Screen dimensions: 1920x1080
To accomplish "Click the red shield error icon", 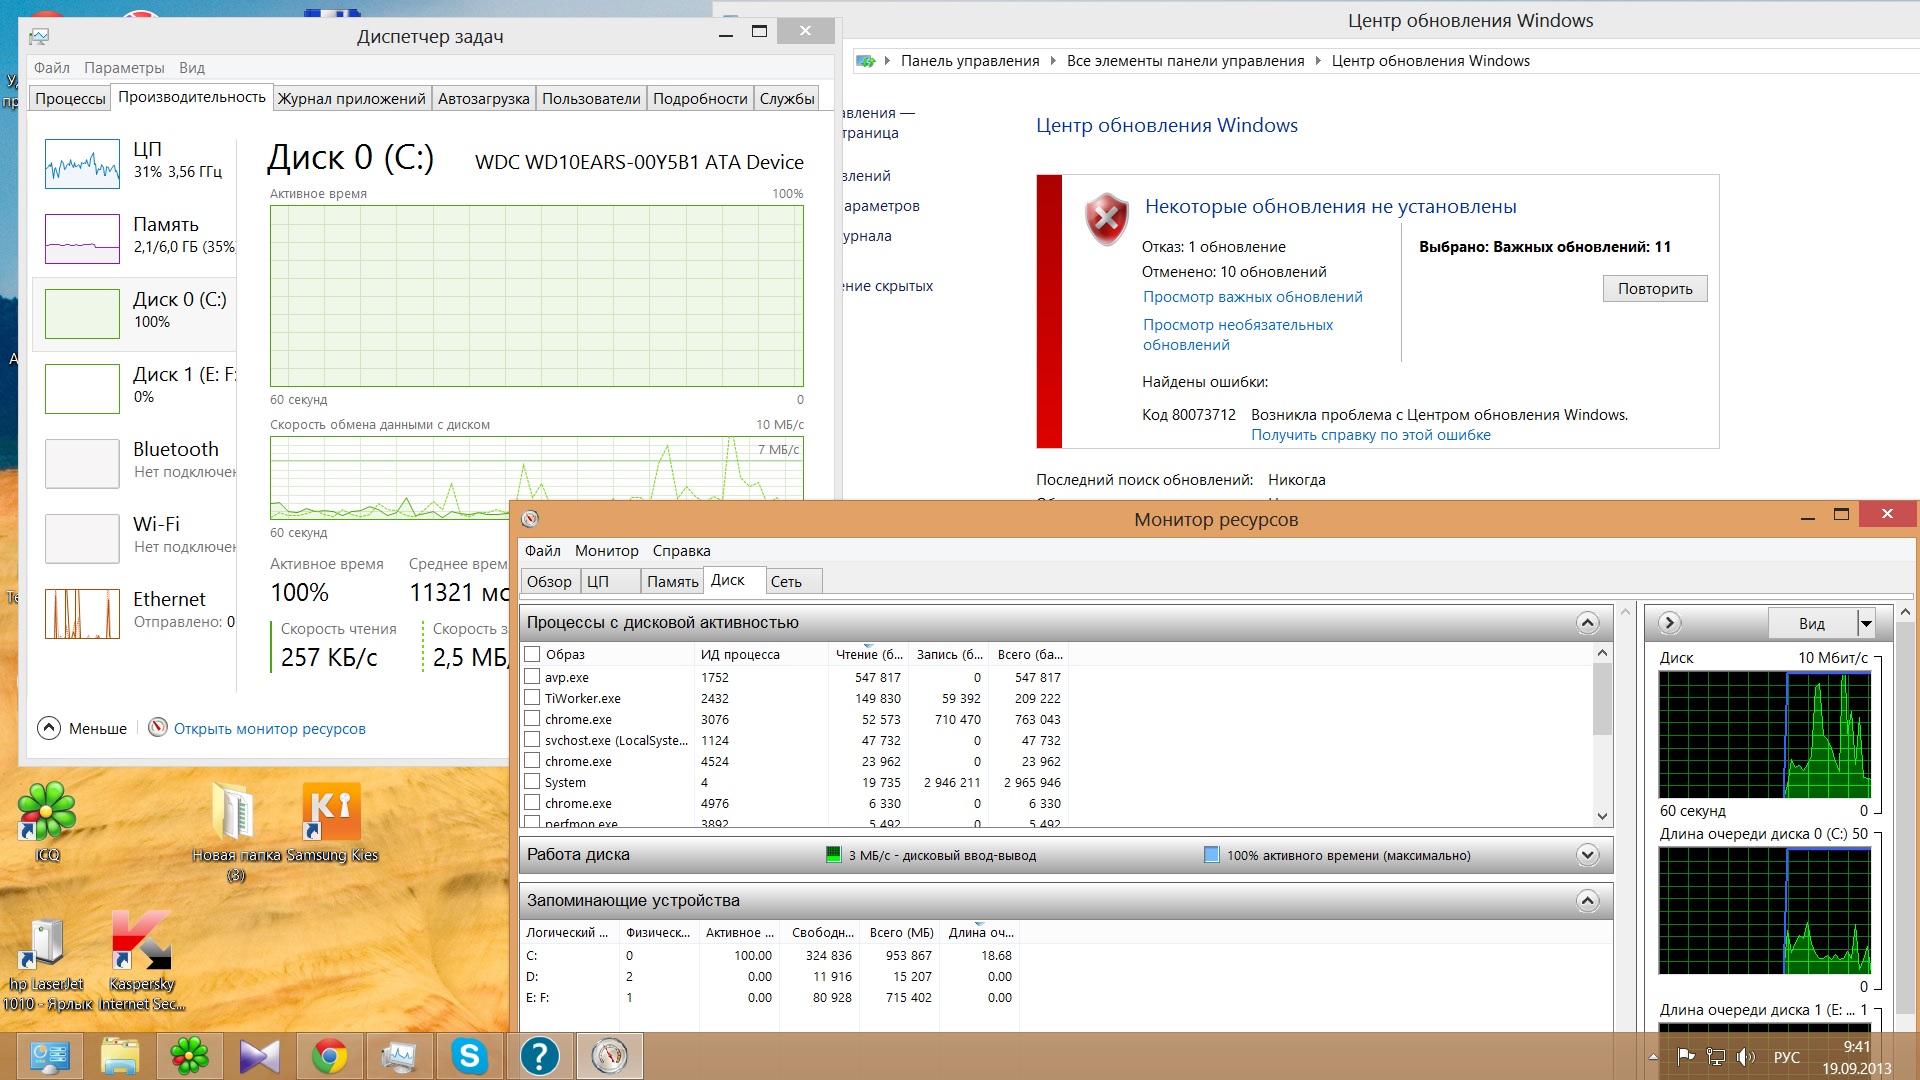I will point(1107,219).
